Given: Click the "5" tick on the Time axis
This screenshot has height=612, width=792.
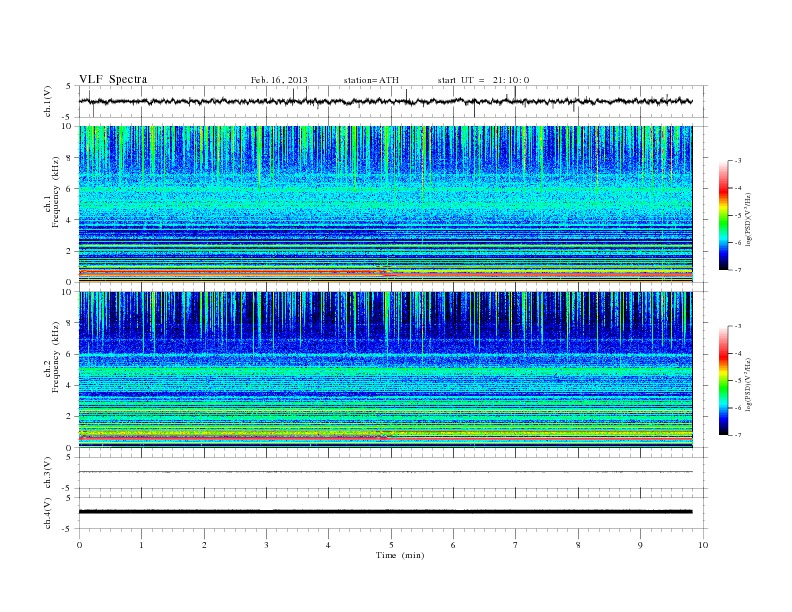Looking at the screenshot, I should point(391,545).
